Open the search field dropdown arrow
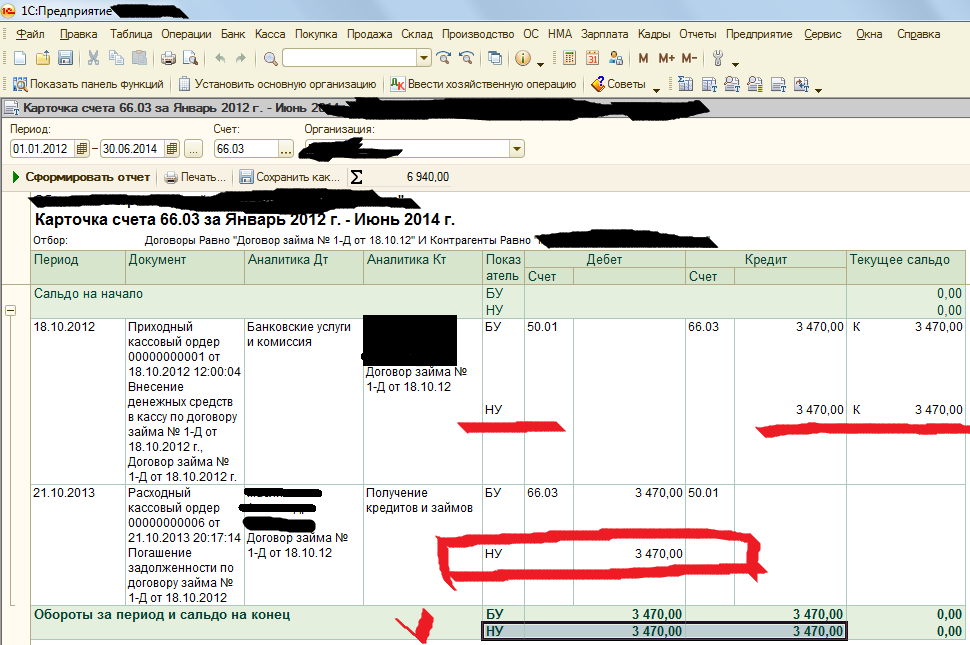The height and width of the screenshot is (645, 970). (423, 58)
